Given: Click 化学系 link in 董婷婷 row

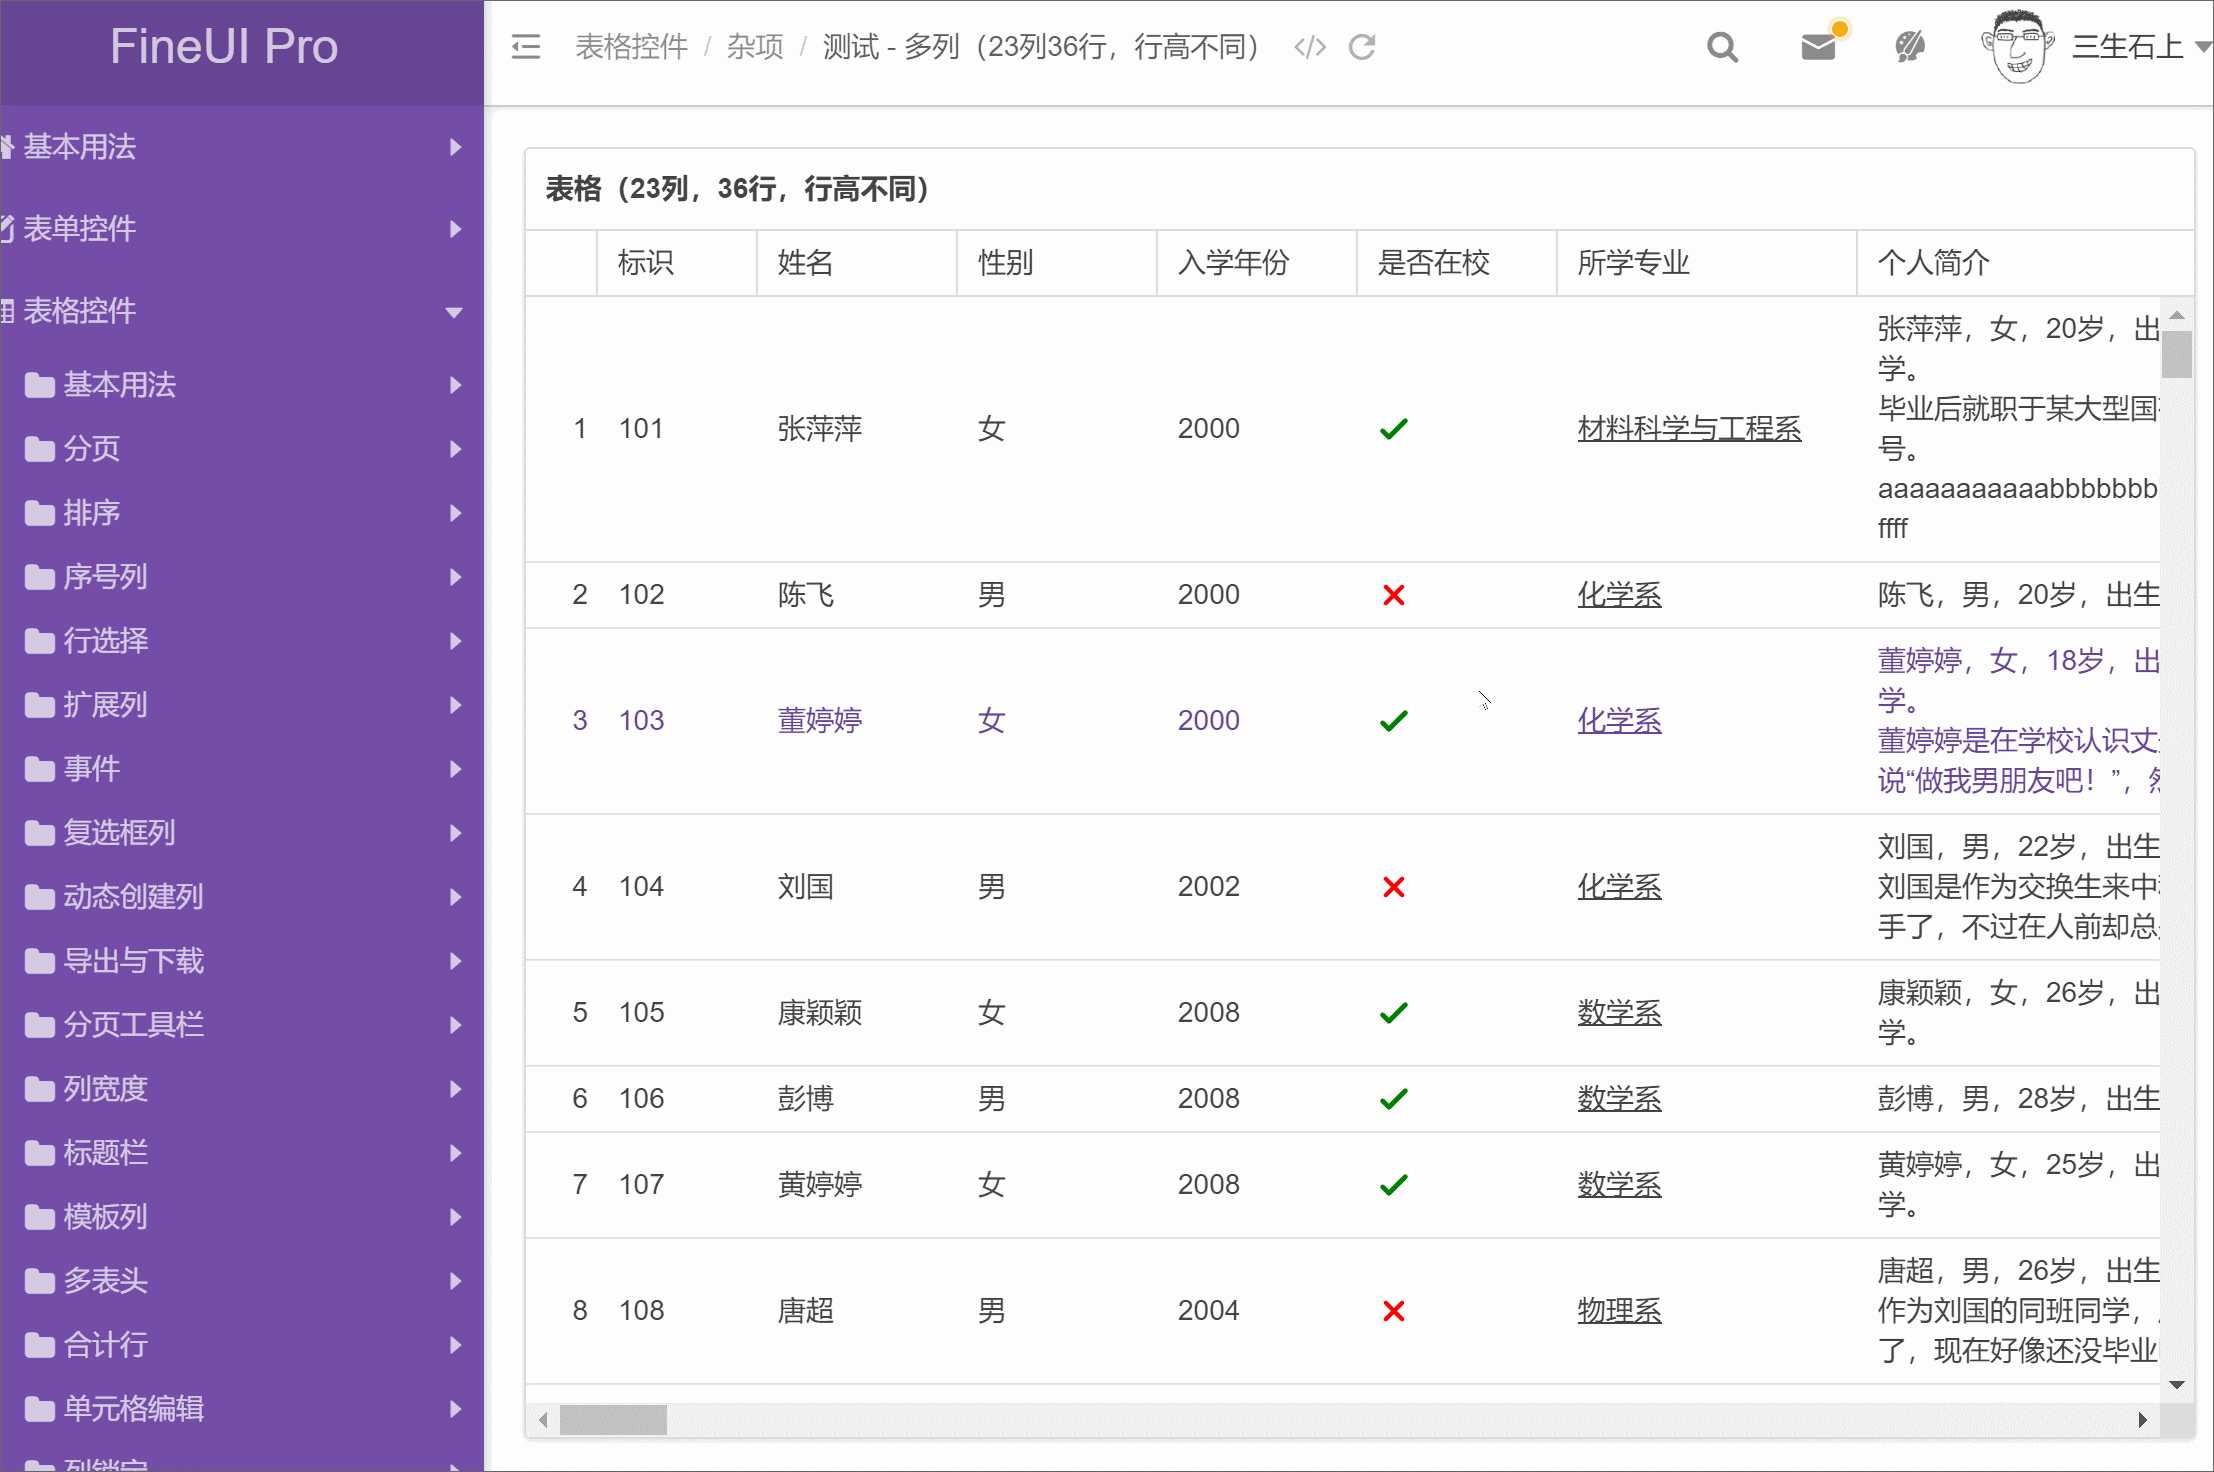Looking at the screenshot, I should [1619, 721].
